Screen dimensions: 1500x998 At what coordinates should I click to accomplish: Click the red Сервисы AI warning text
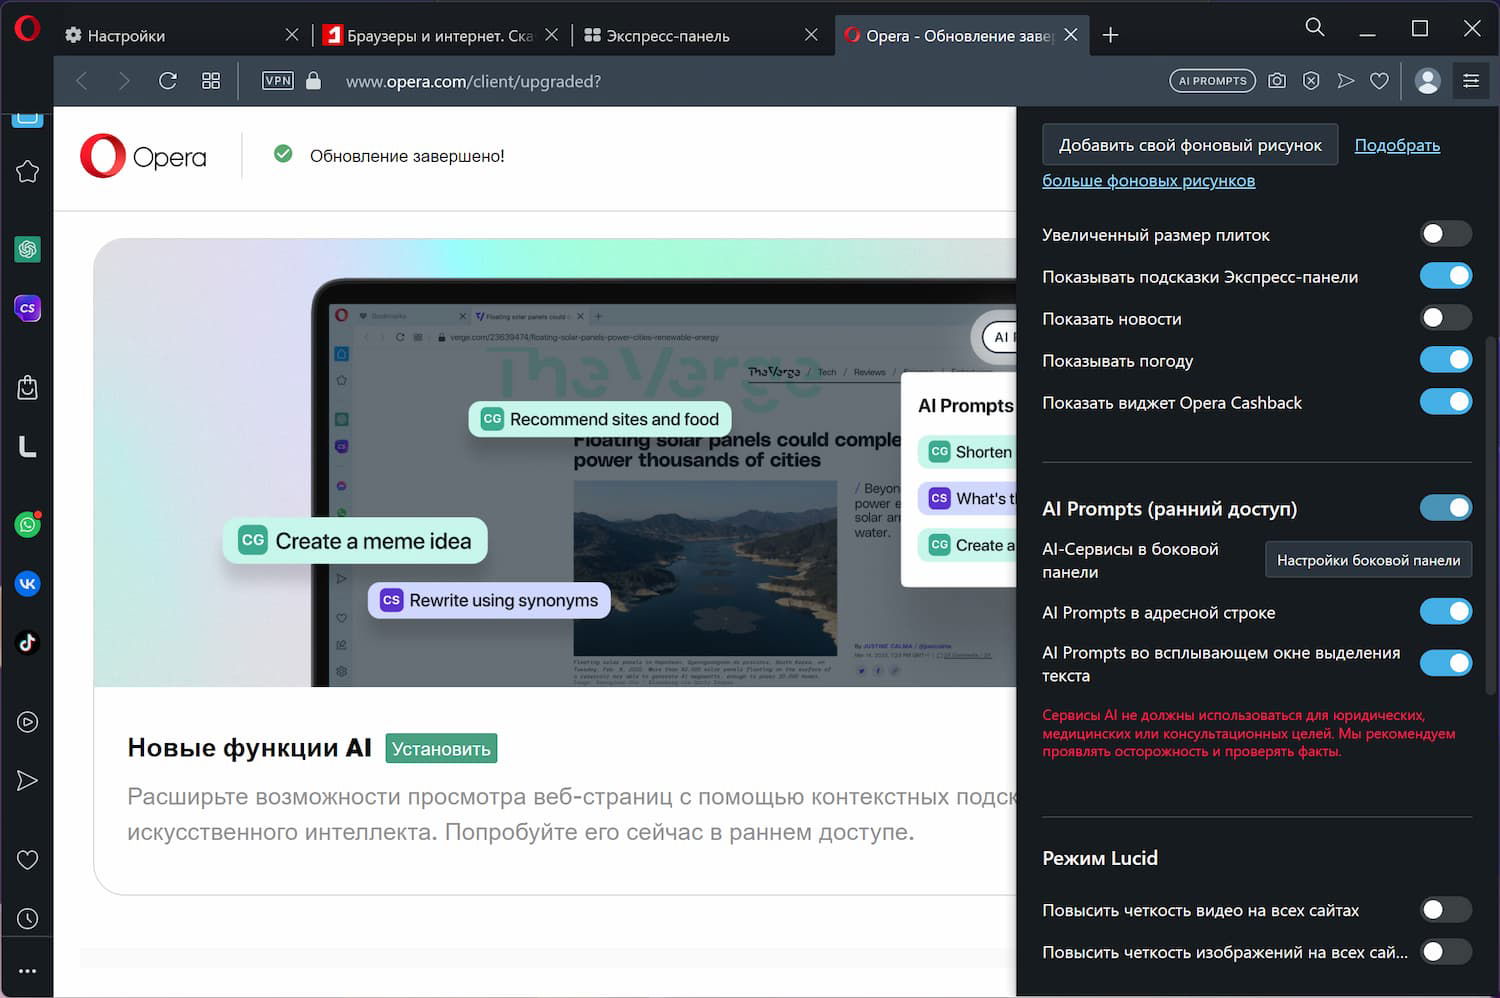(1248, 733)
